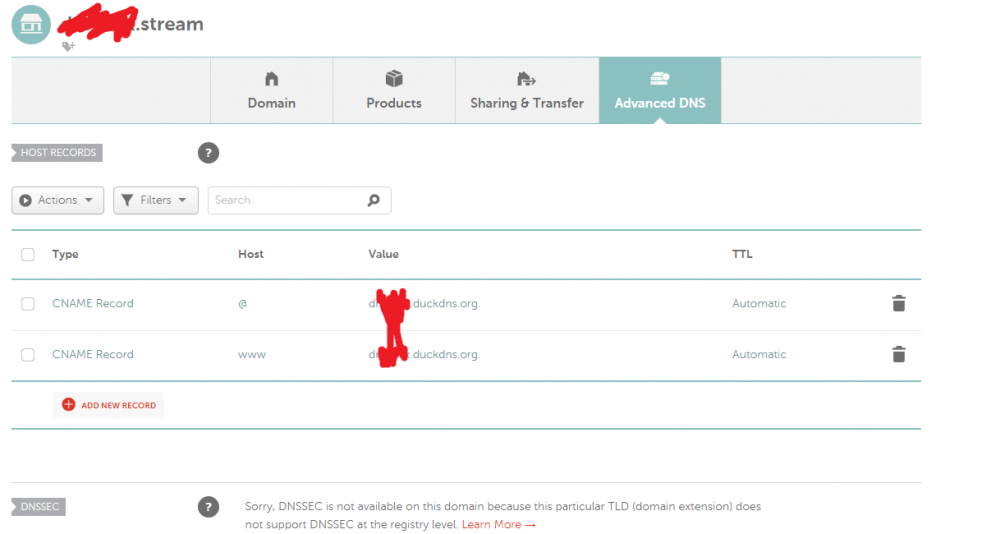Image resolution: width=1000 pixels, height=534 pixels.
Task: Select the Advanced DNS tab
Action: tap(660, 91)
